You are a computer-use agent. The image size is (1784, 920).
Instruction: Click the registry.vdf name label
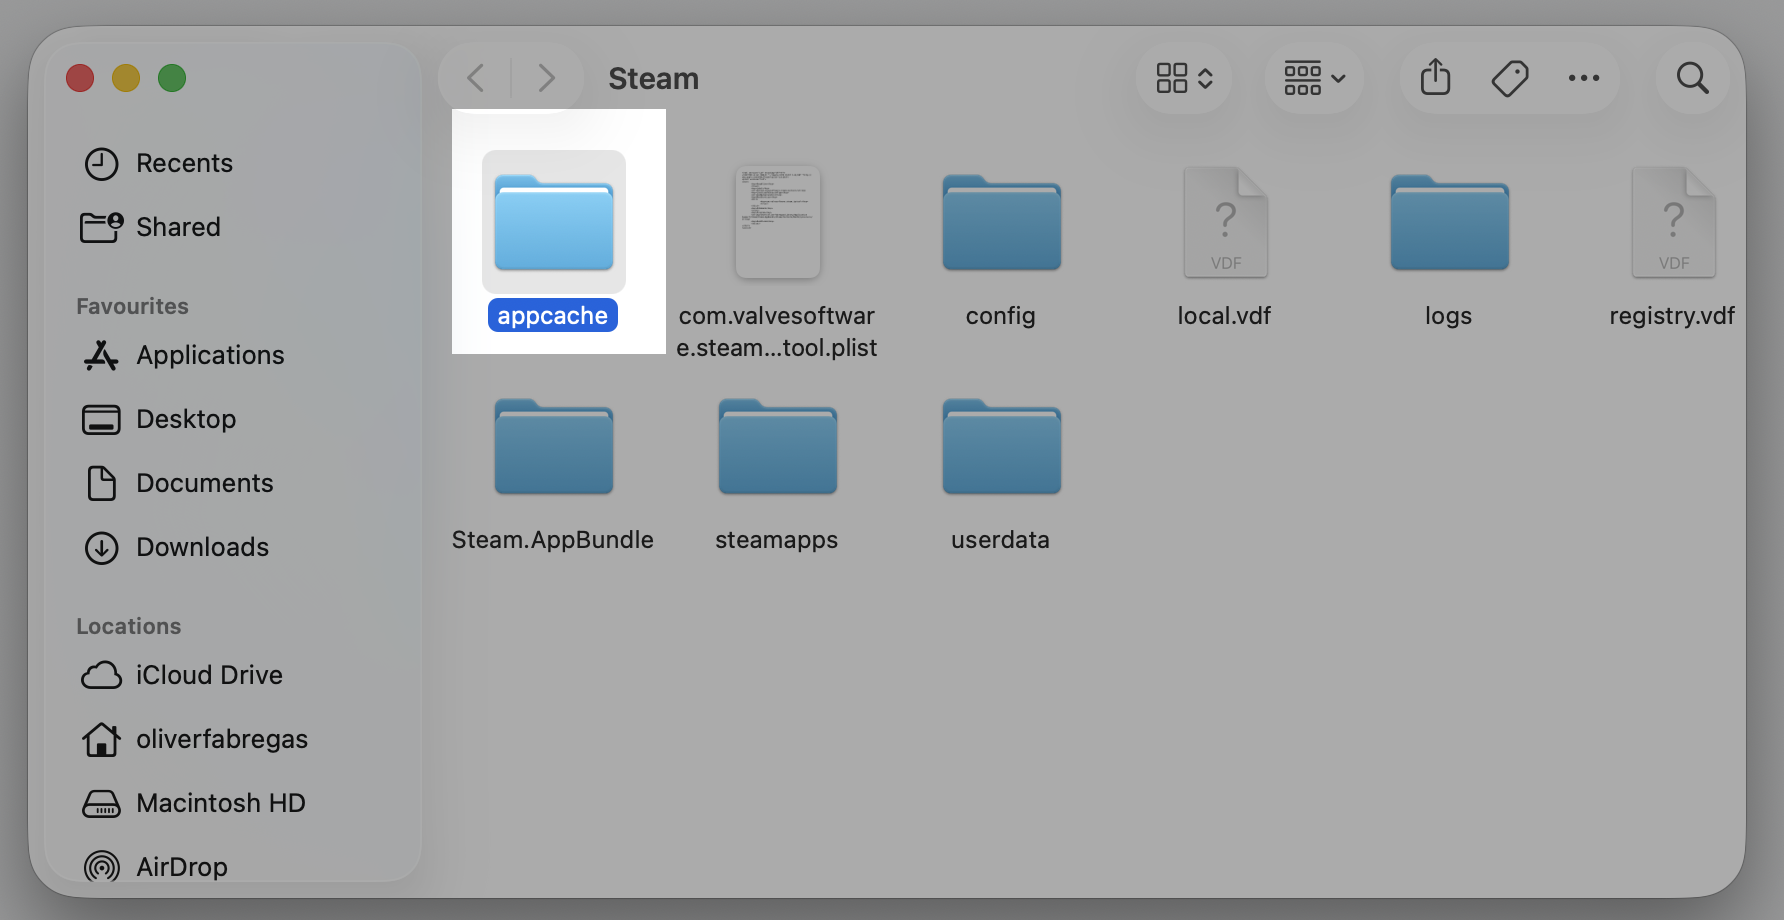(x=1672, y=316)
